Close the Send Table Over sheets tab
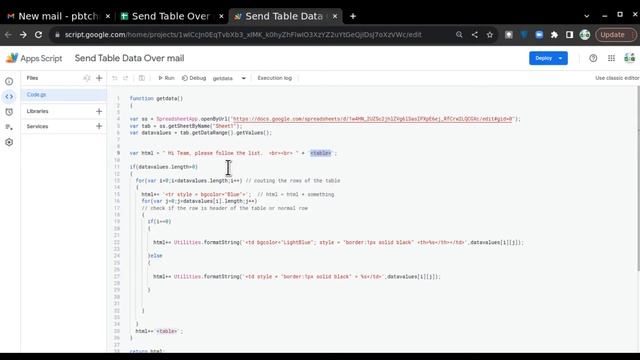This screenshot has height=360, width=640. (x=221, y=16)
